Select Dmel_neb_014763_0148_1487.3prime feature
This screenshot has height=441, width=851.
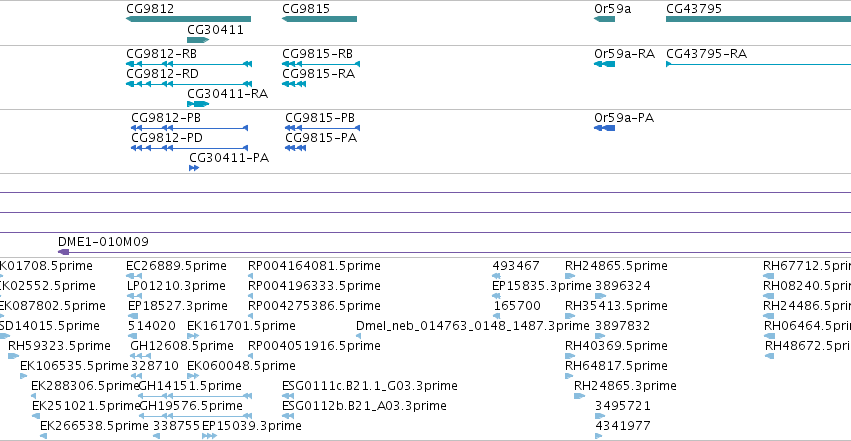click(359, 336)
